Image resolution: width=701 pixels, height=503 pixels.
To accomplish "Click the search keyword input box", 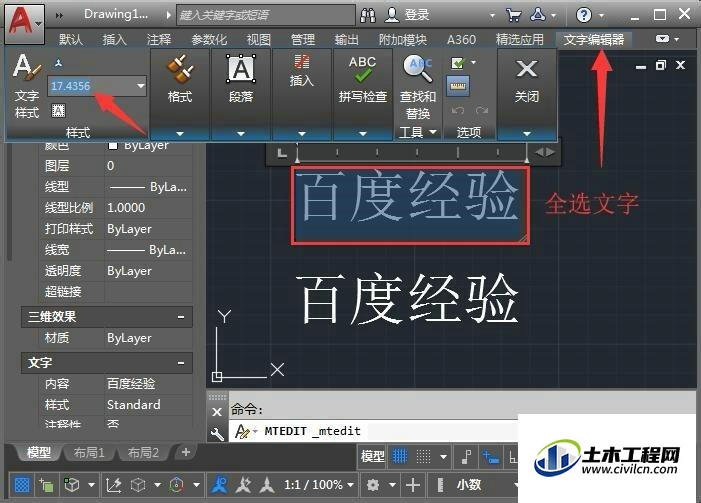I will pos(266,15).
